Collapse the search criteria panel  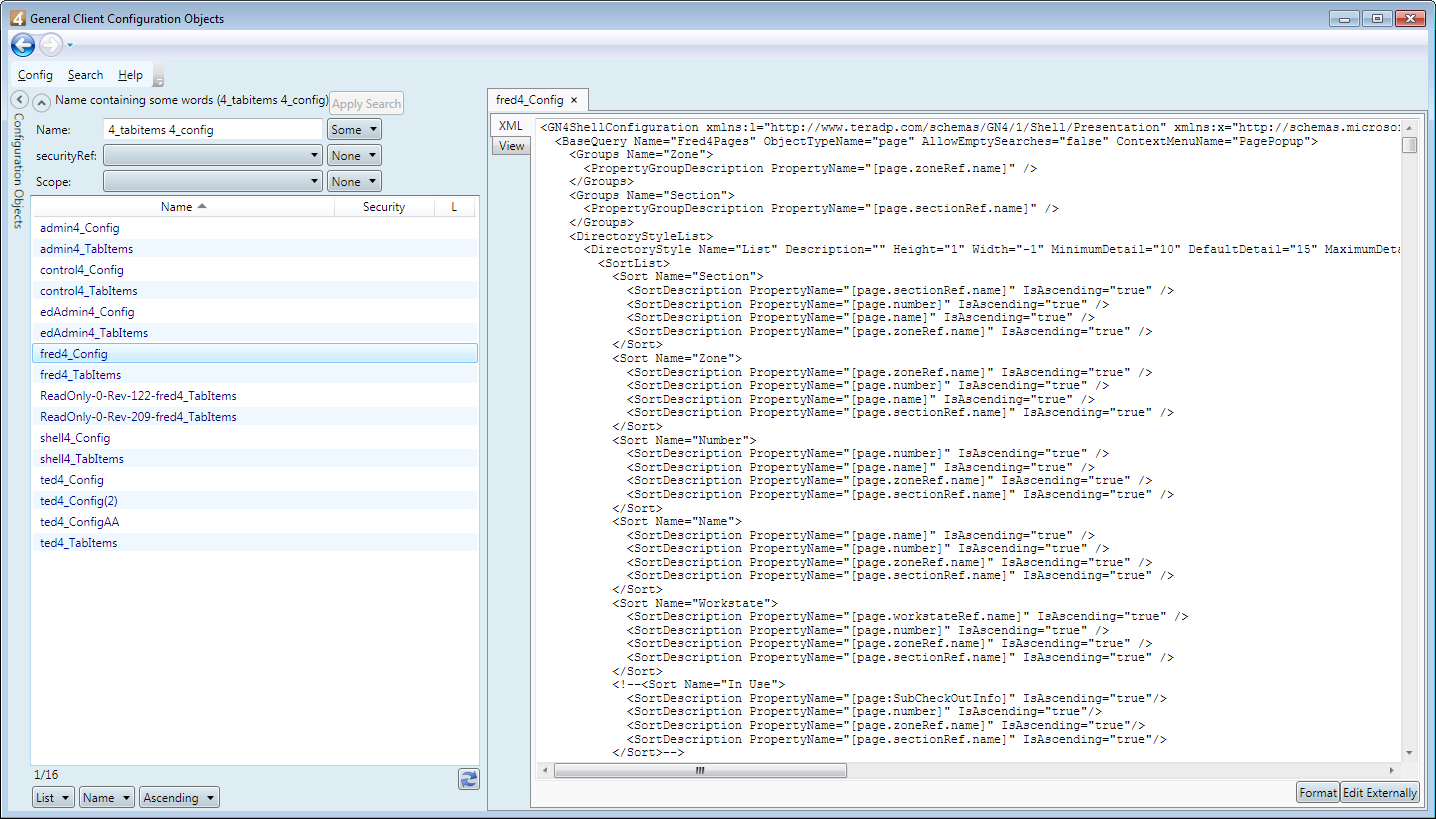42,102
